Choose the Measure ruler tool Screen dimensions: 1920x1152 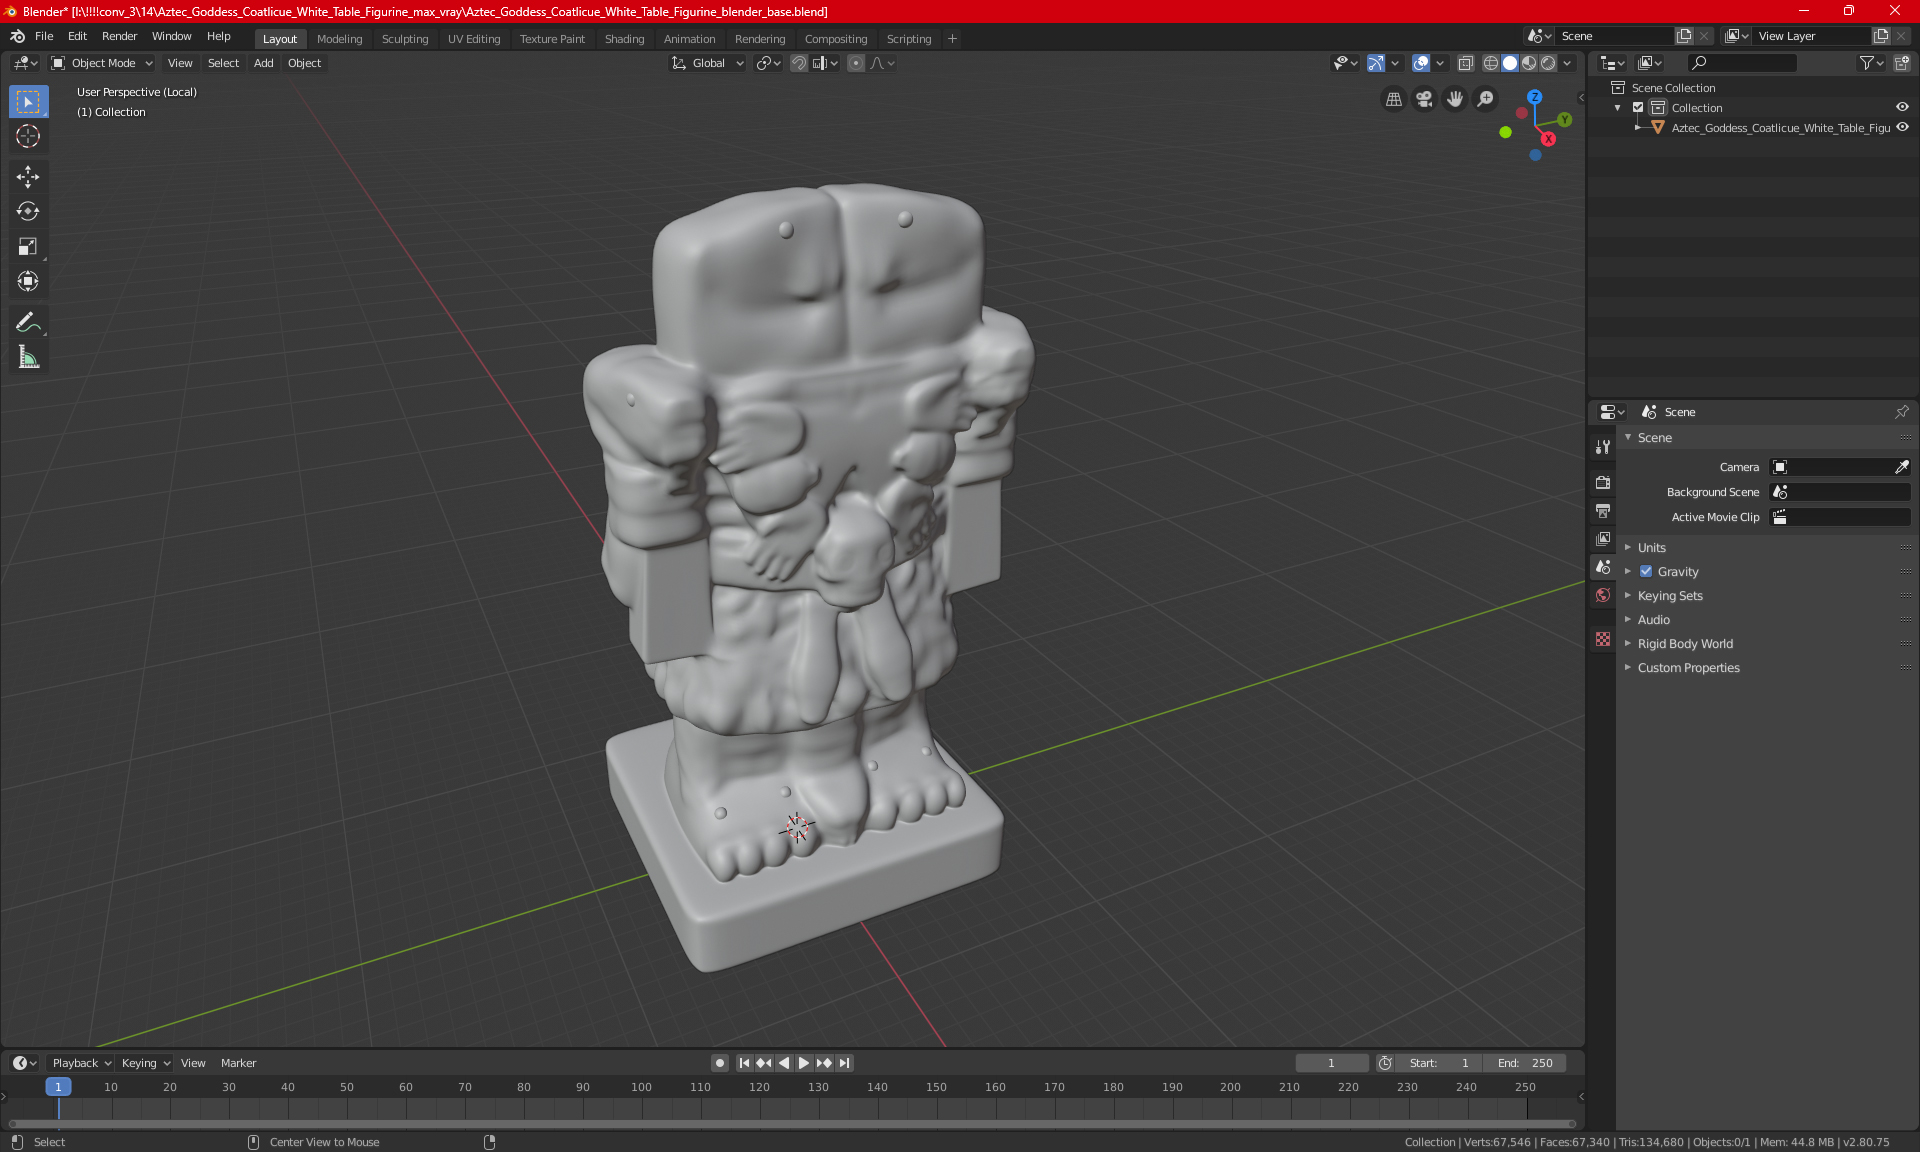pyautogui.click(x=28, y=357)
